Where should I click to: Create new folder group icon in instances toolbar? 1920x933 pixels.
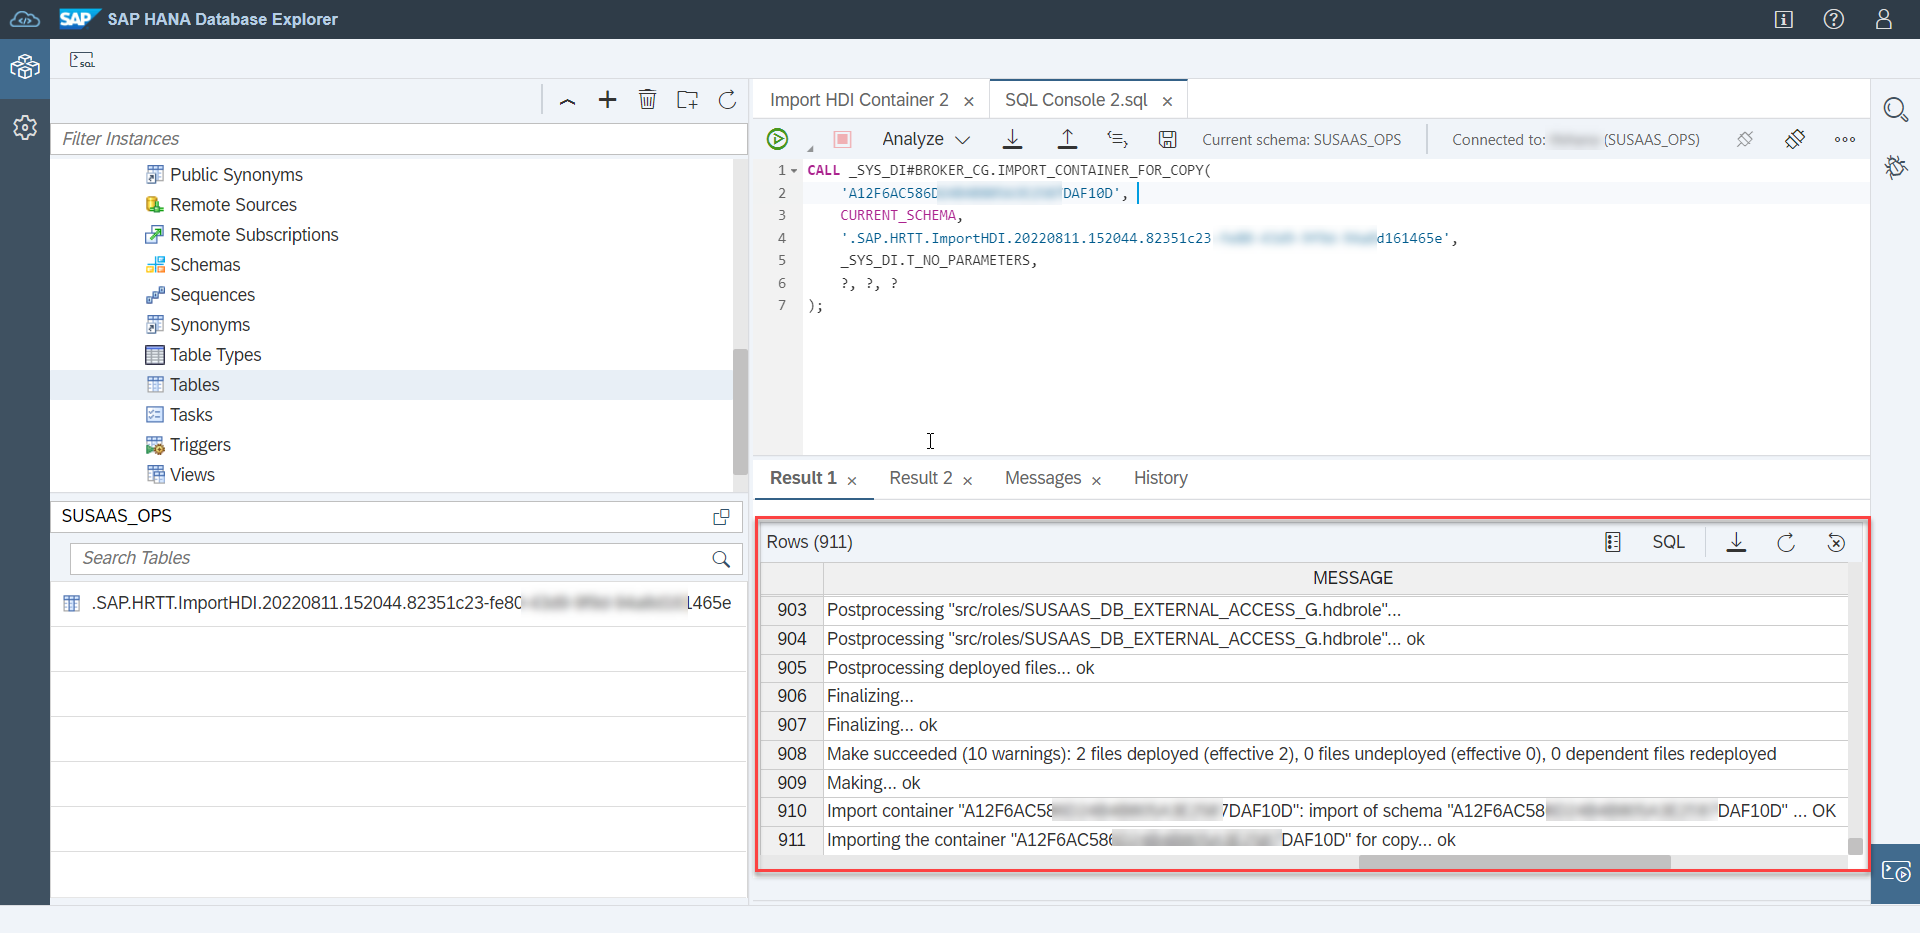[x=687, y=100]
